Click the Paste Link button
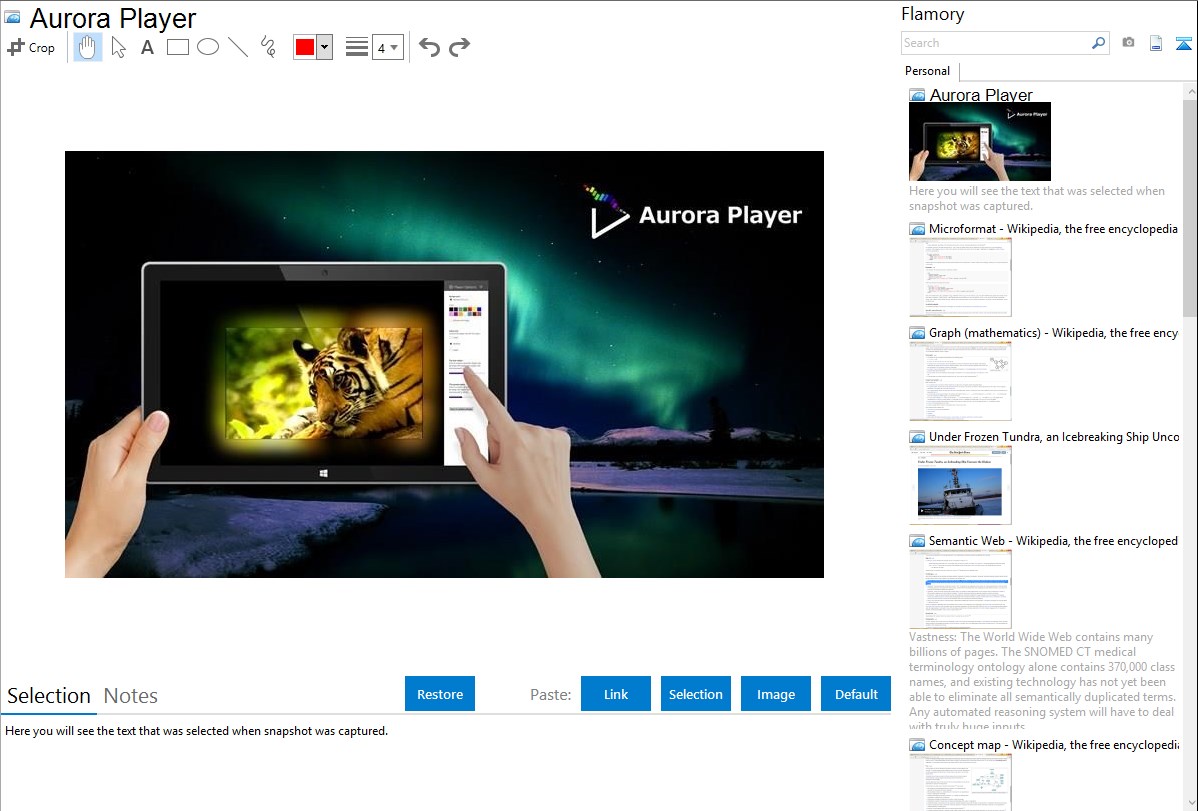The height and width of the screenshot is (811, 1198). click(616, 694)
